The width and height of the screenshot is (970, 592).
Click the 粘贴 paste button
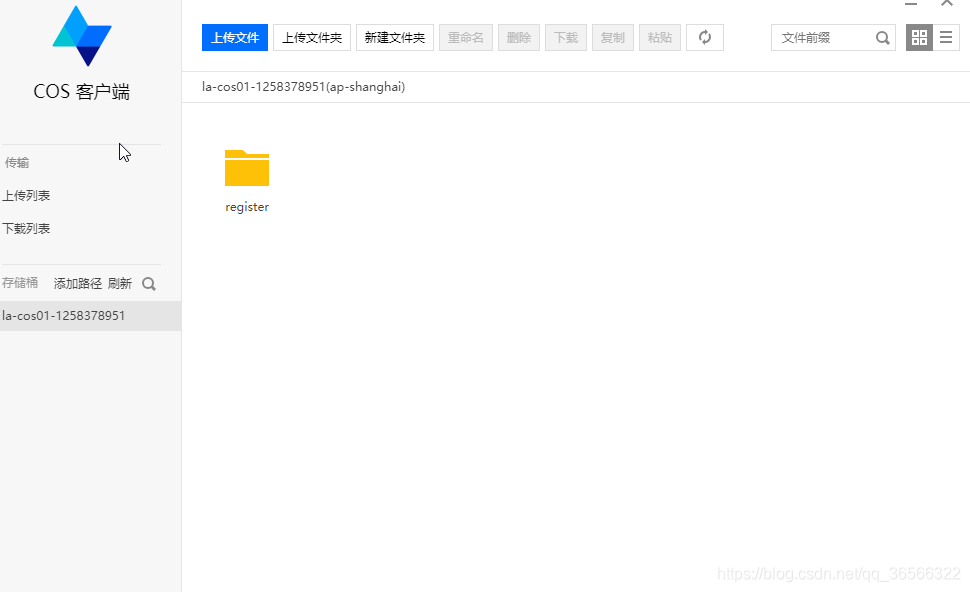pos(659,38)
